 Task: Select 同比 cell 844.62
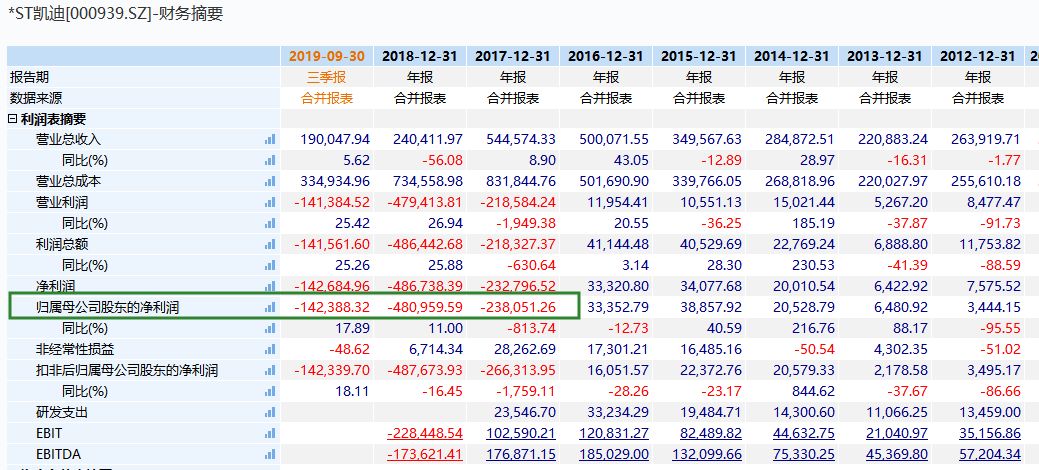(814, 391)
